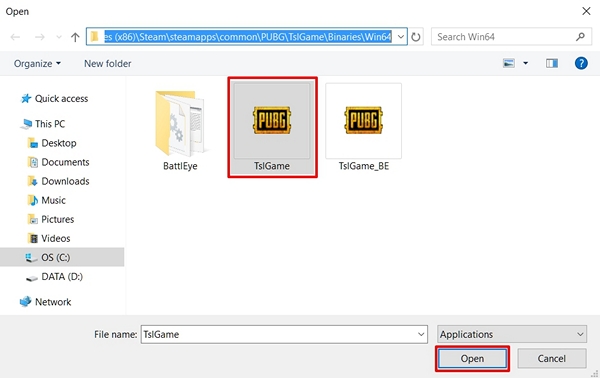Open Music in navigation pane
Screen dimensions: 600x378
click(x=47, y=200)
